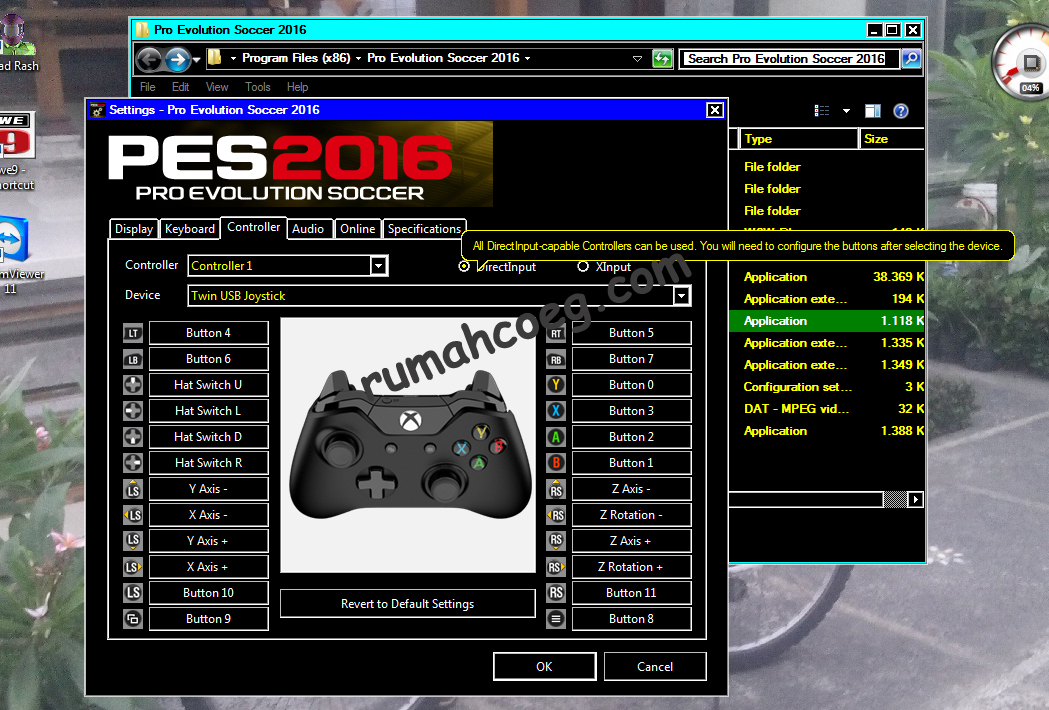The image size is (1049, 710).
Task: Click the Z Rotation - mapping
Action: pos(632,515)
